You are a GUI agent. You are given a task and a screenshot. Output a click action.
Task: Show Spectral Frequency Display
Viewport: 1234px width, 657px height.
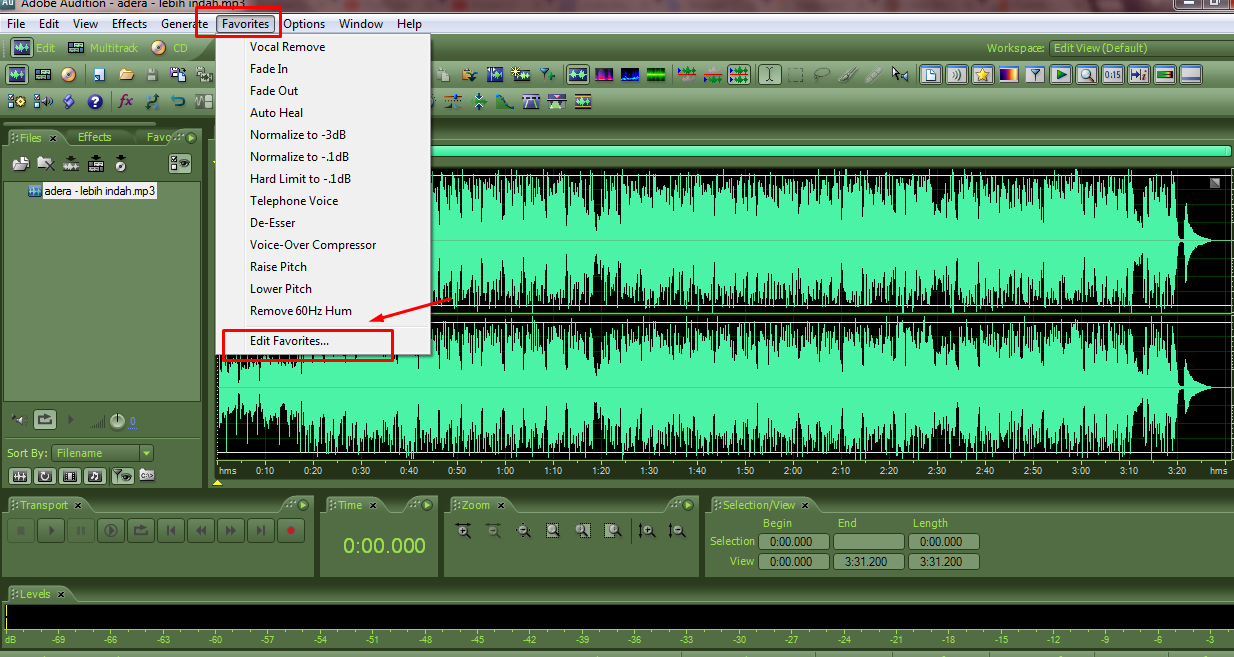coord(604,74)
